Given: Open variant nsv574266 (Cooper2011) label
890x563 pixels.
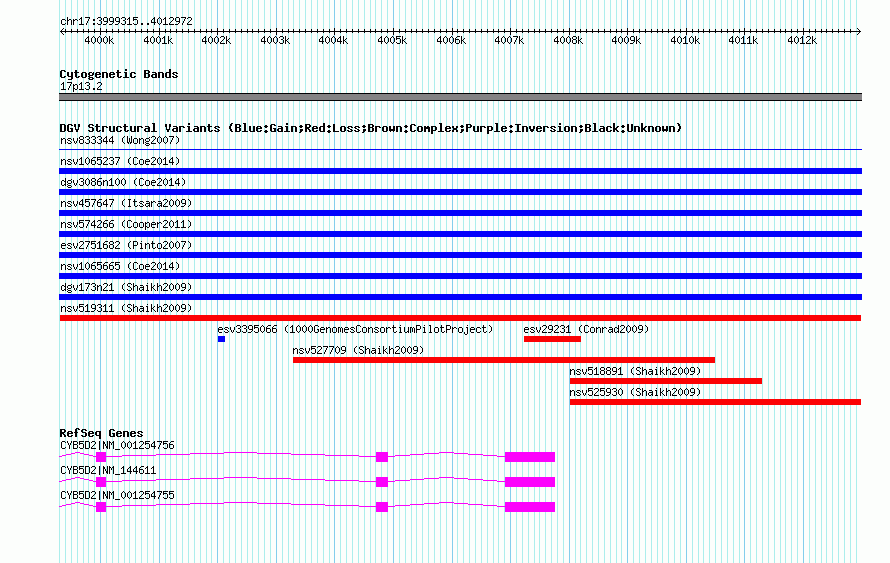Looking at the screenshot, I should 126,224.
